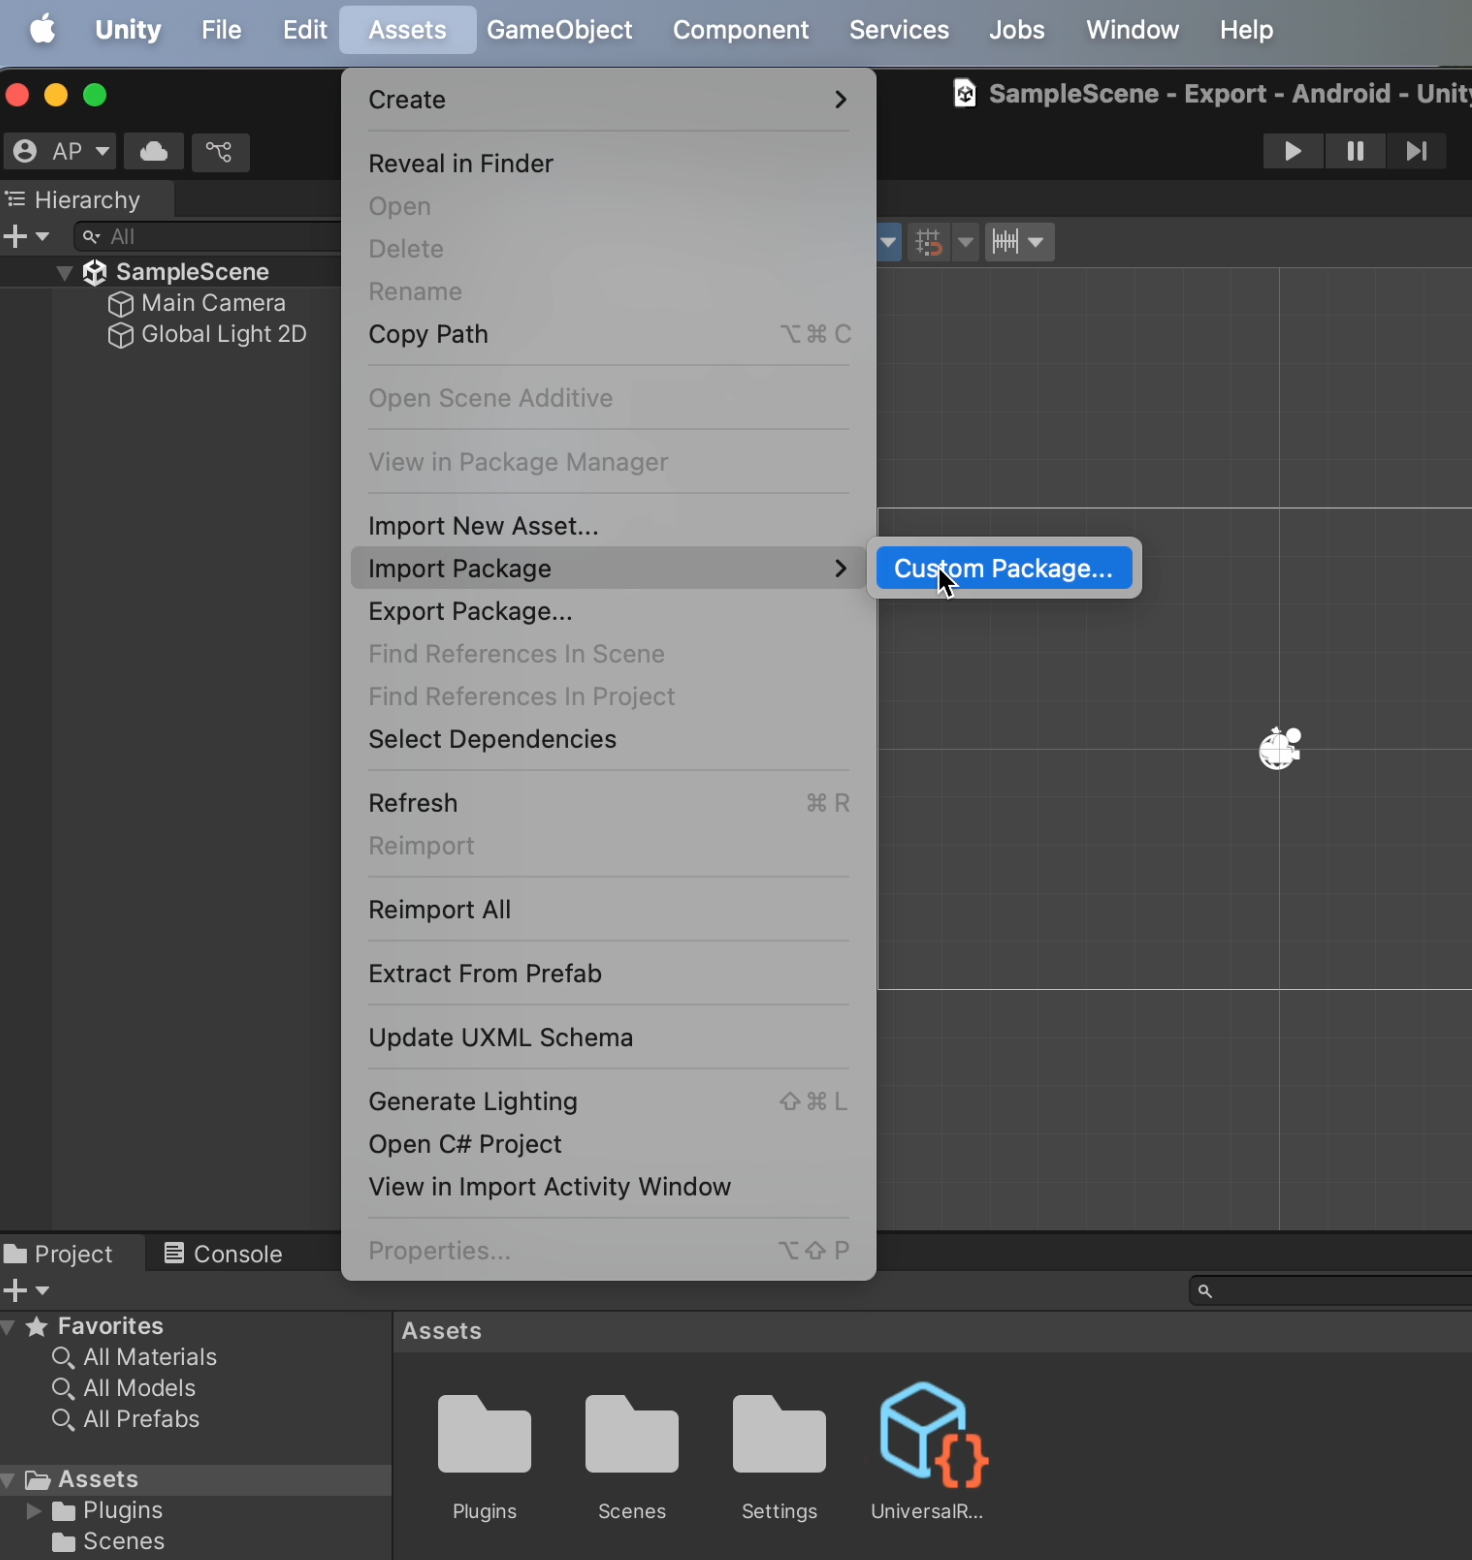Image resolution: width=1472 pixels, height=1560 pixels.
Task: Open the AP account dropdown
Action: [x=60, y=152]
